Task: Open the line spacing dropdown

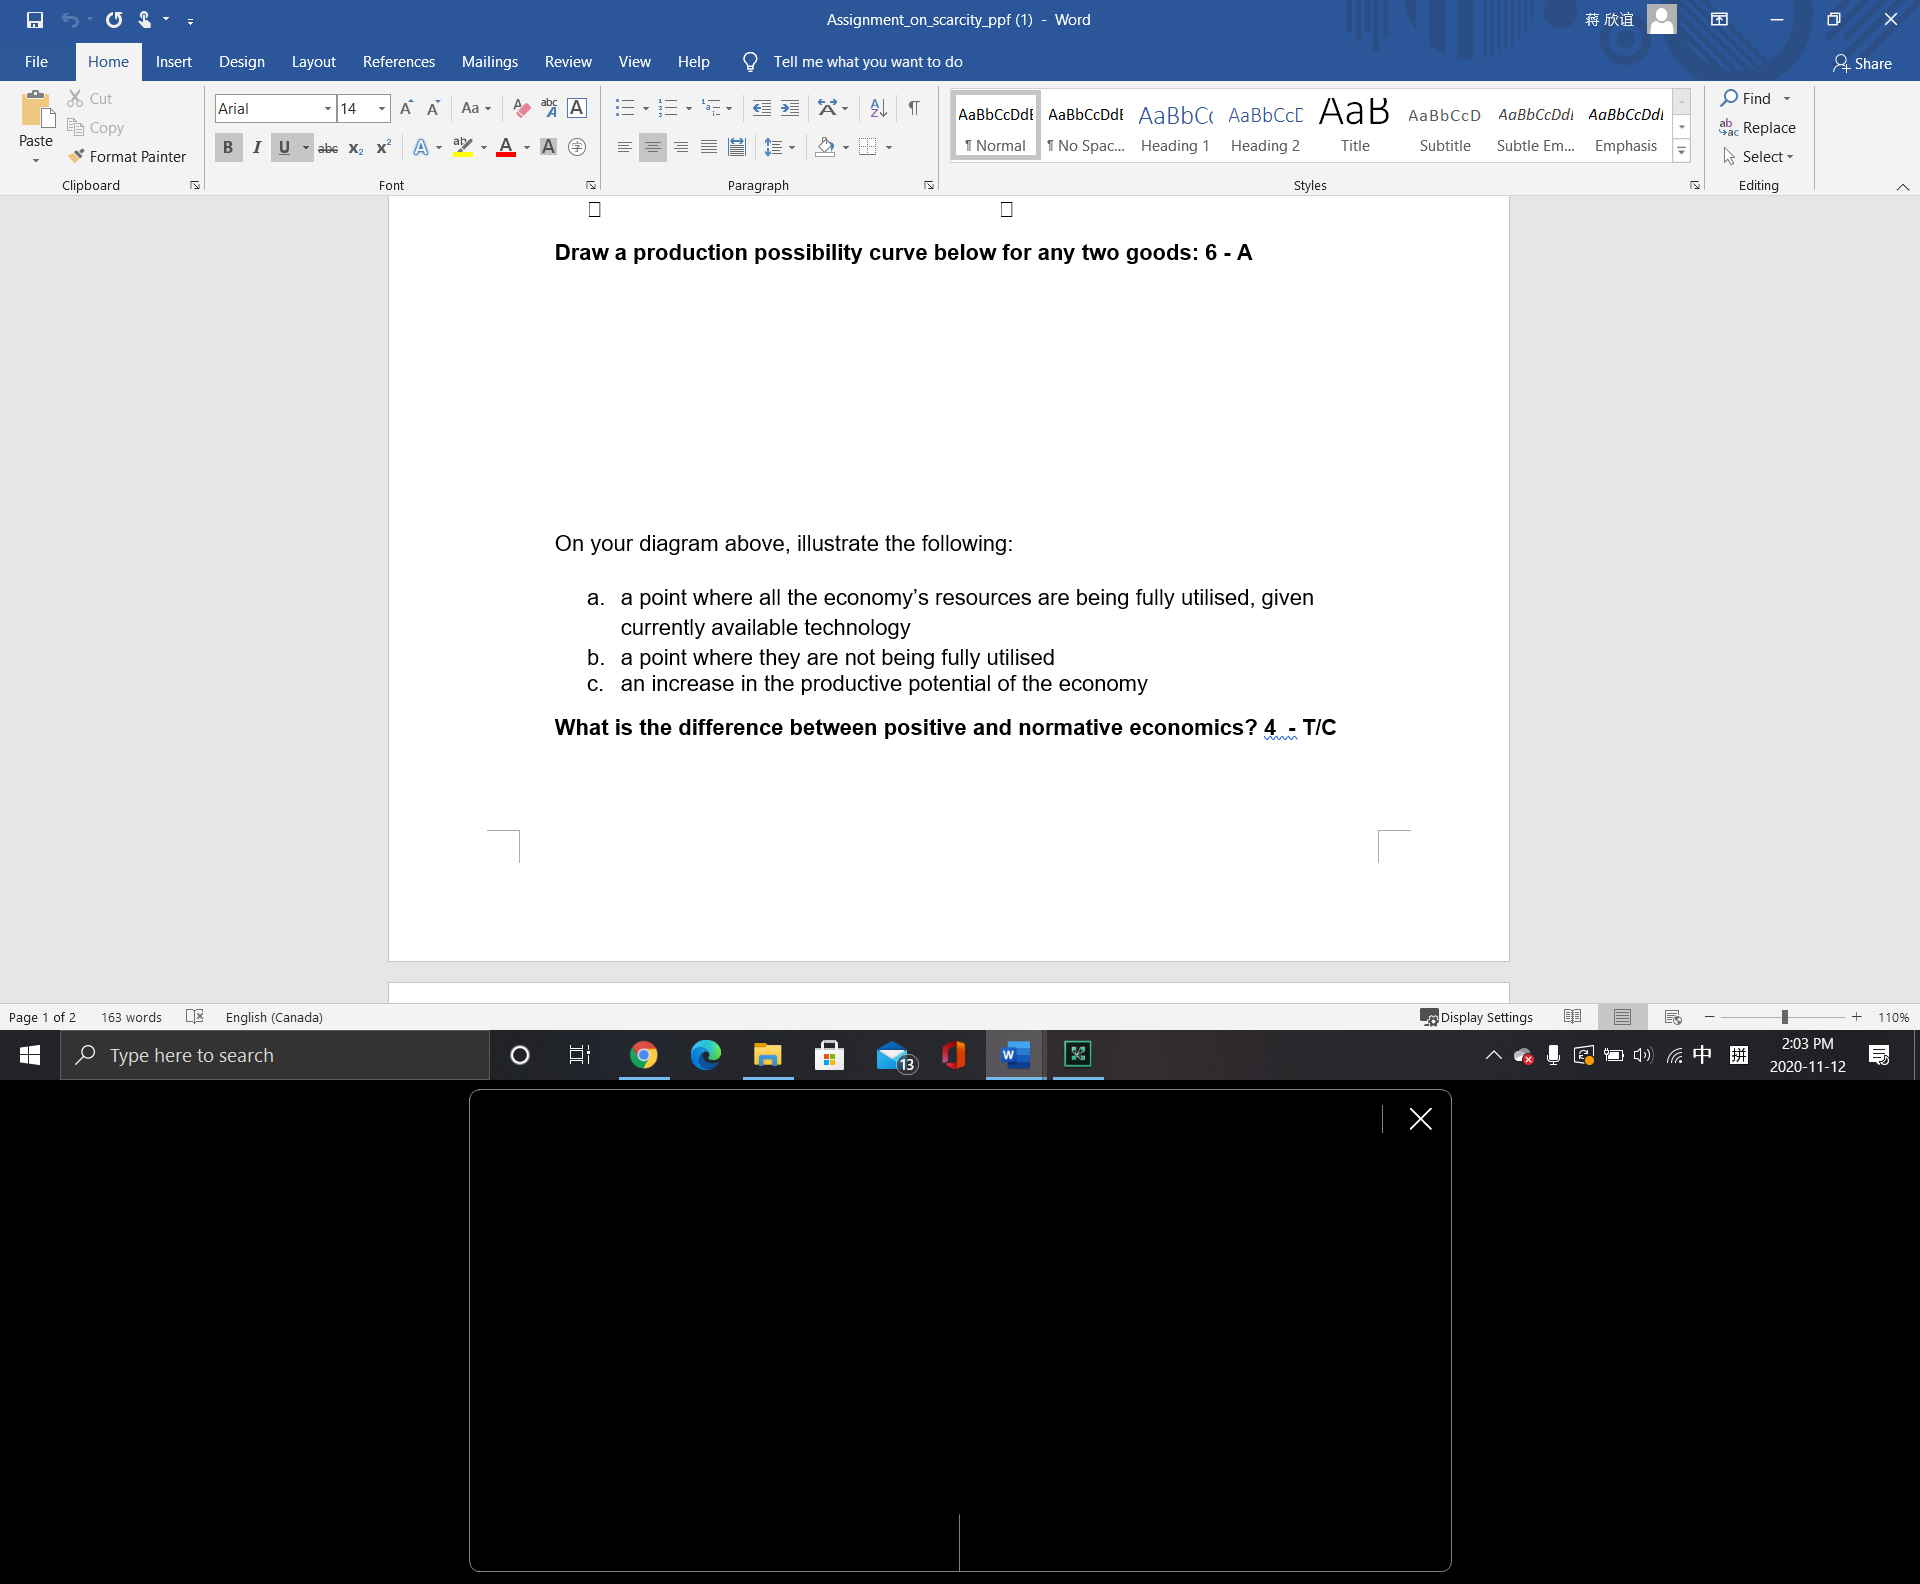Action: point(791,147)
